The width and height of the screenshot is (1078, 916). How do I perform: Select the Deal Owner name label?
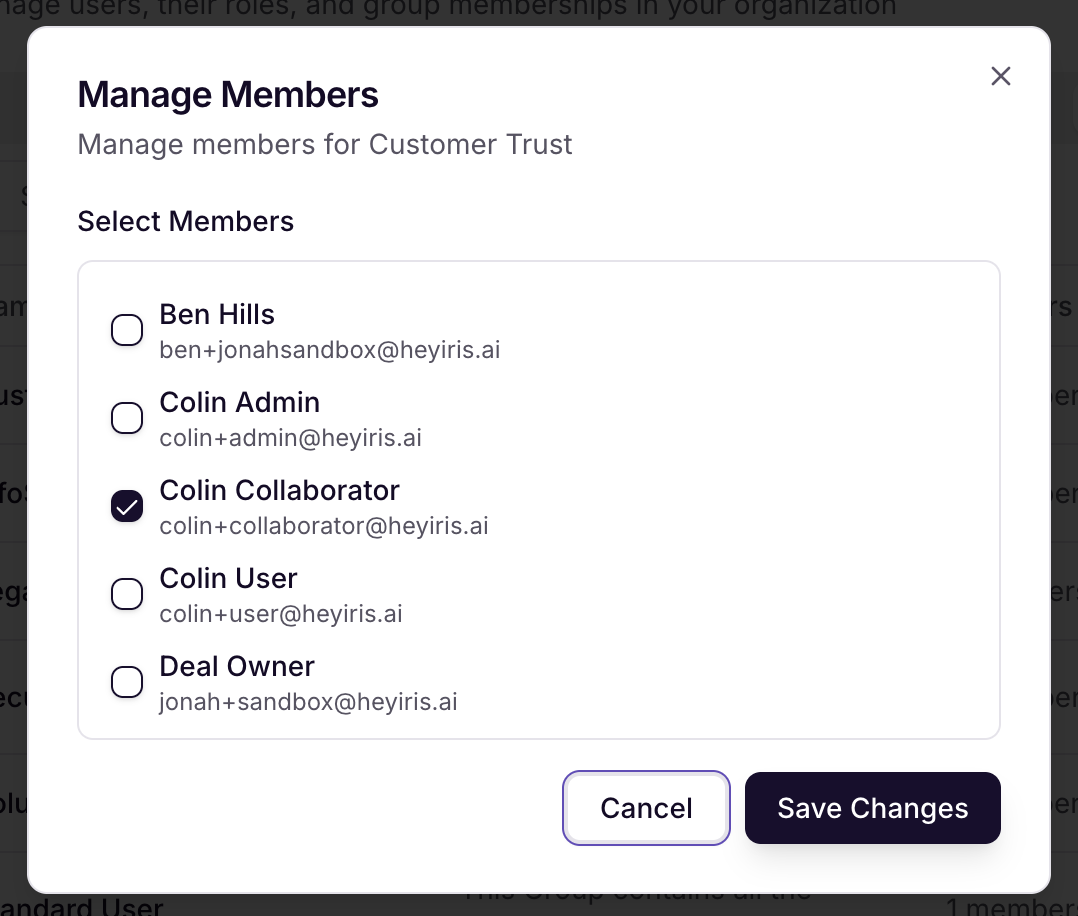pos(237,666)
